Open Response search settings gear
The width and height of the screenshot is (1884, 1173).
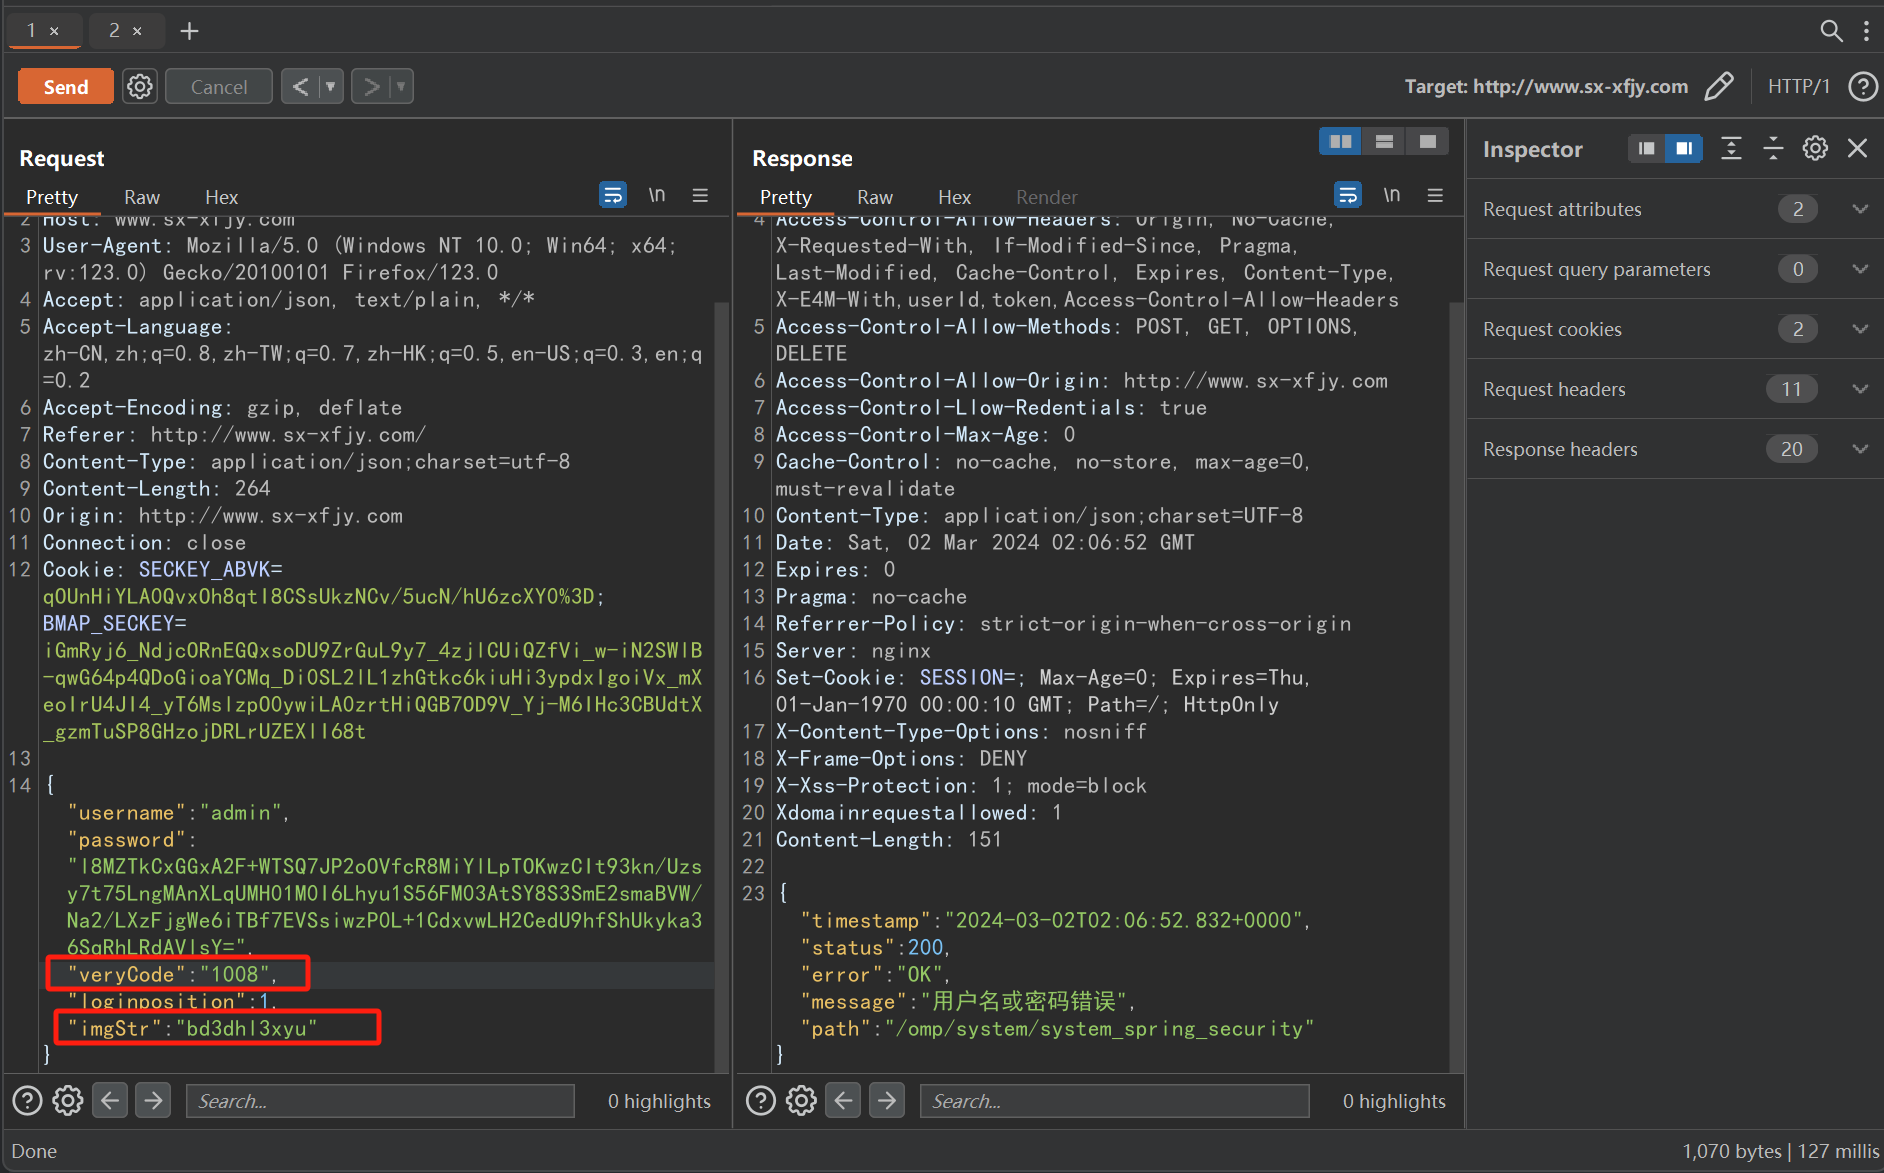click(801, 1101)
